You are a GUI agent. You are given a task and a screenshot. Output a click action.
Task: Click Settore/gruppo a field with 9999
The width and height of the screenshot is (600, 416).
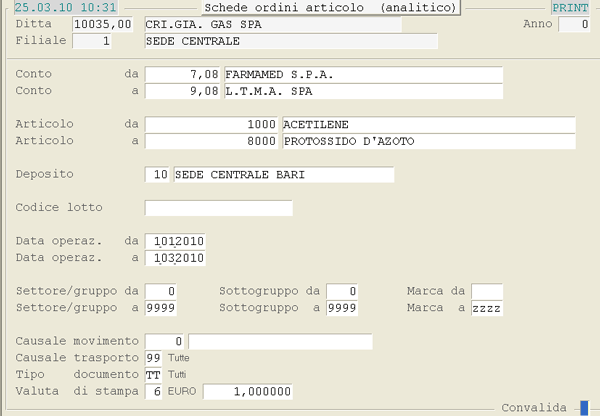[x=163, y=308]
